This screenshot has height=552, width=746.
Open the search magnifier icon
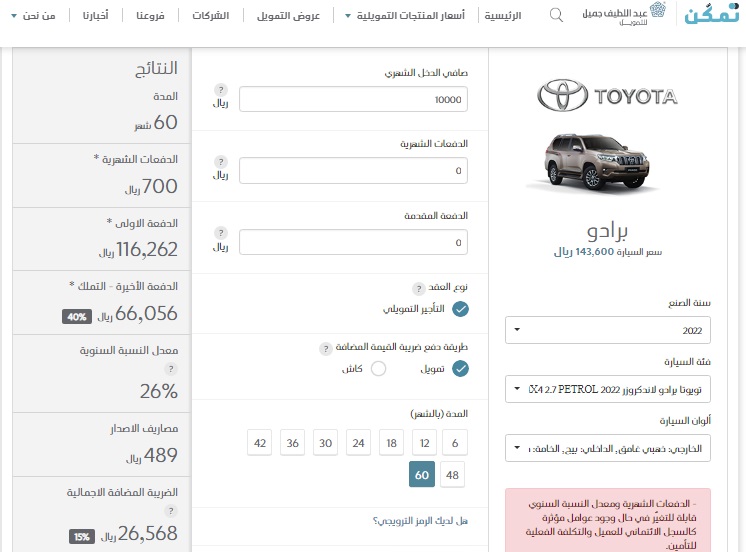coord(556,15)
